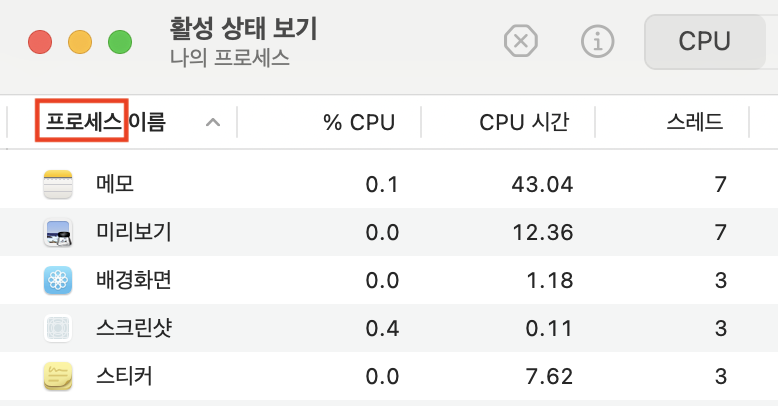Sort by CPU 시간 column header
Image resolution: width=778 pixels, height=406 pixels.
[x=524, y=122]
